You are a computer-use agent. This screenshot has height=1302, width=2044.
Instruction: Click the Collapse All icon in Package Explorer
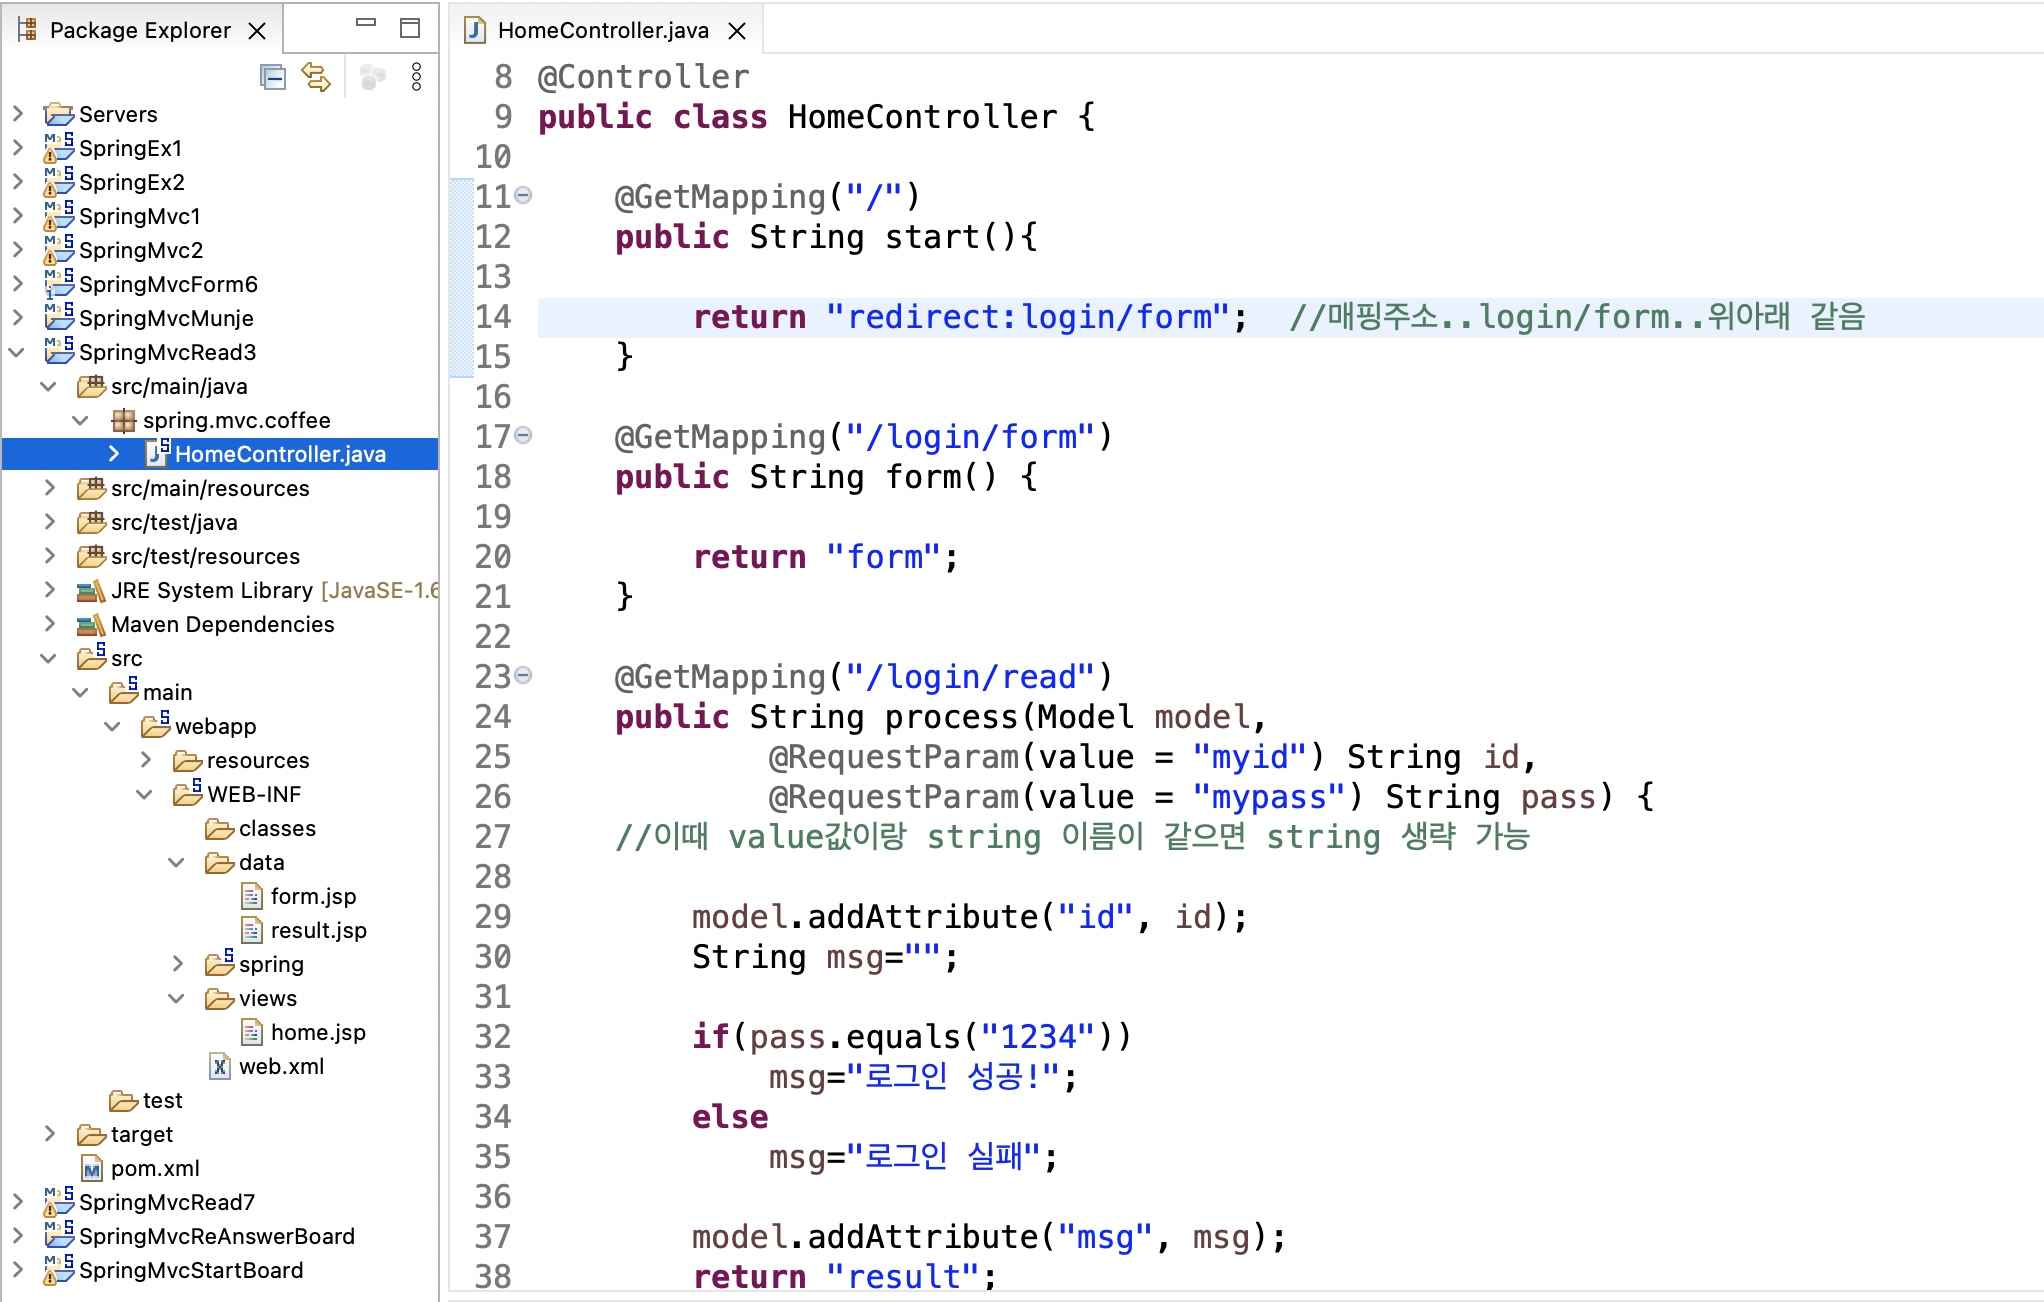[x=272, y=77]
